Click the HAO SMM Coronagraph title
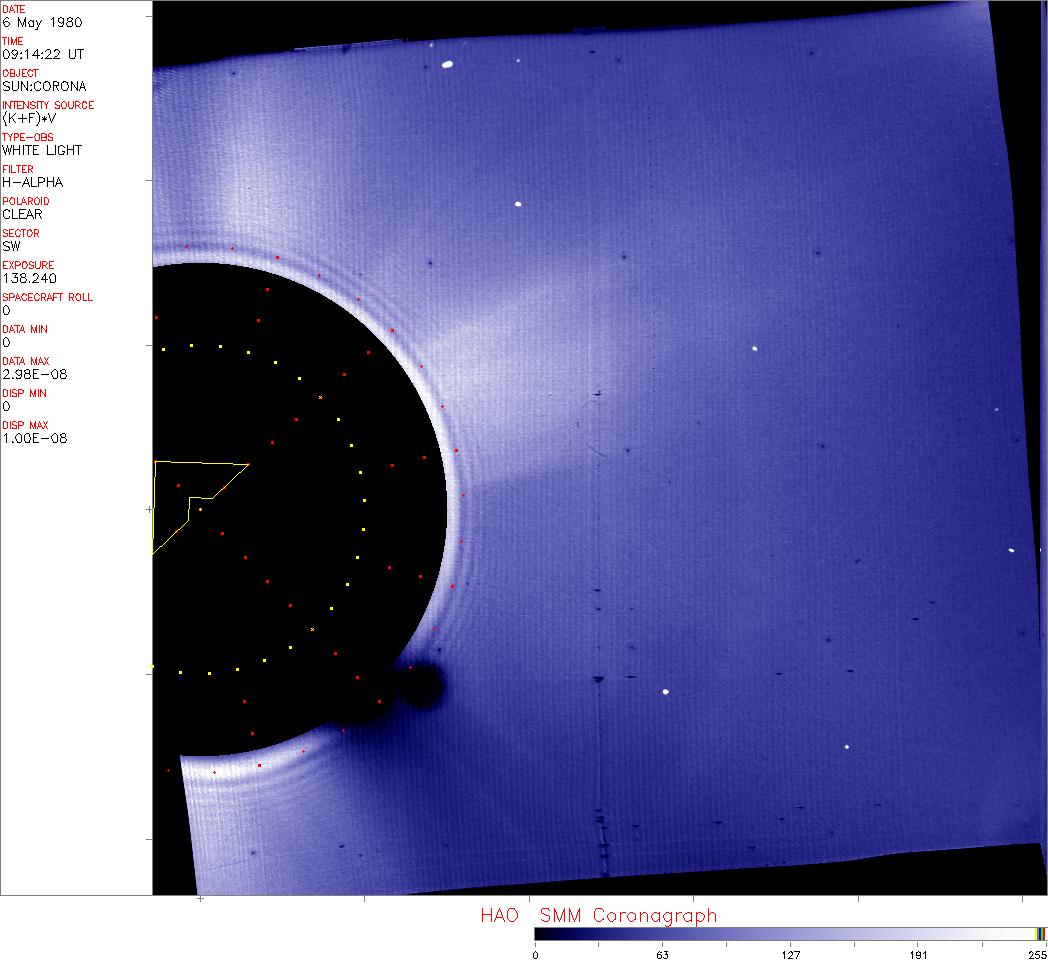 [598, 915]
